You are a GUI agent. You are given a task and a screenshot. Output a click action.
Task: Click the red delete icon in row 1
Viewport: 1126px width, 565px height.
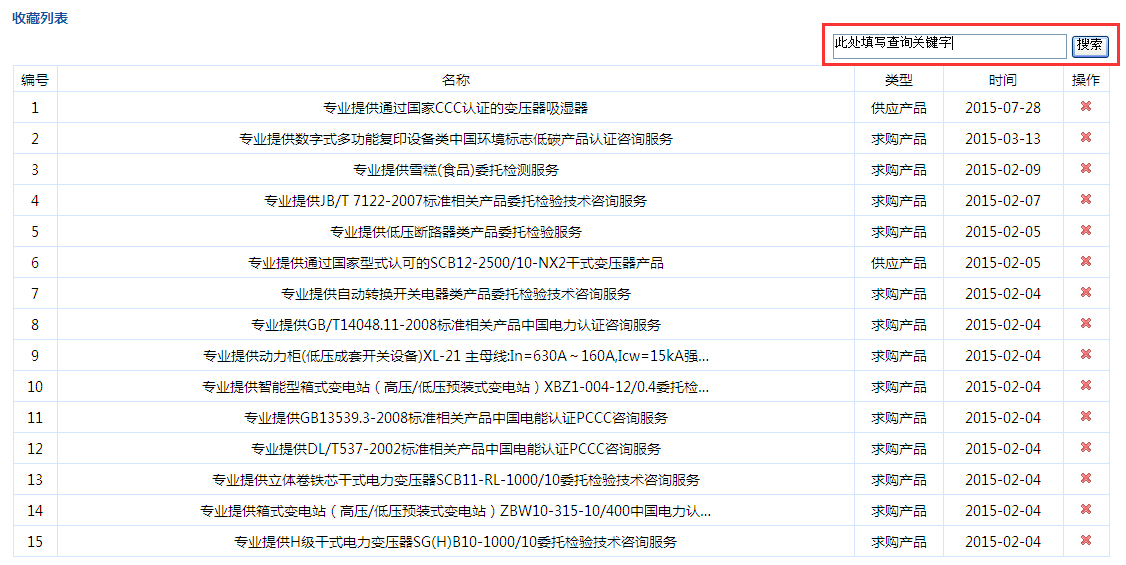(1086, 107)
